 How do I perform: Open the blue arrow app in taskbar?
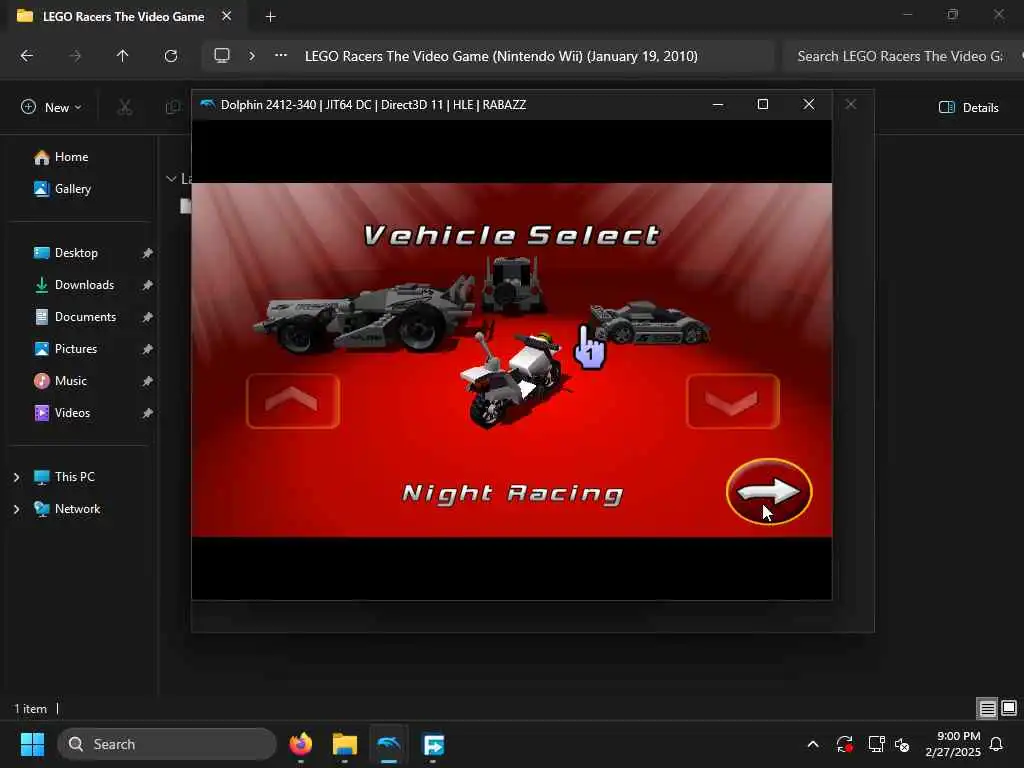(x=434, y=744)
